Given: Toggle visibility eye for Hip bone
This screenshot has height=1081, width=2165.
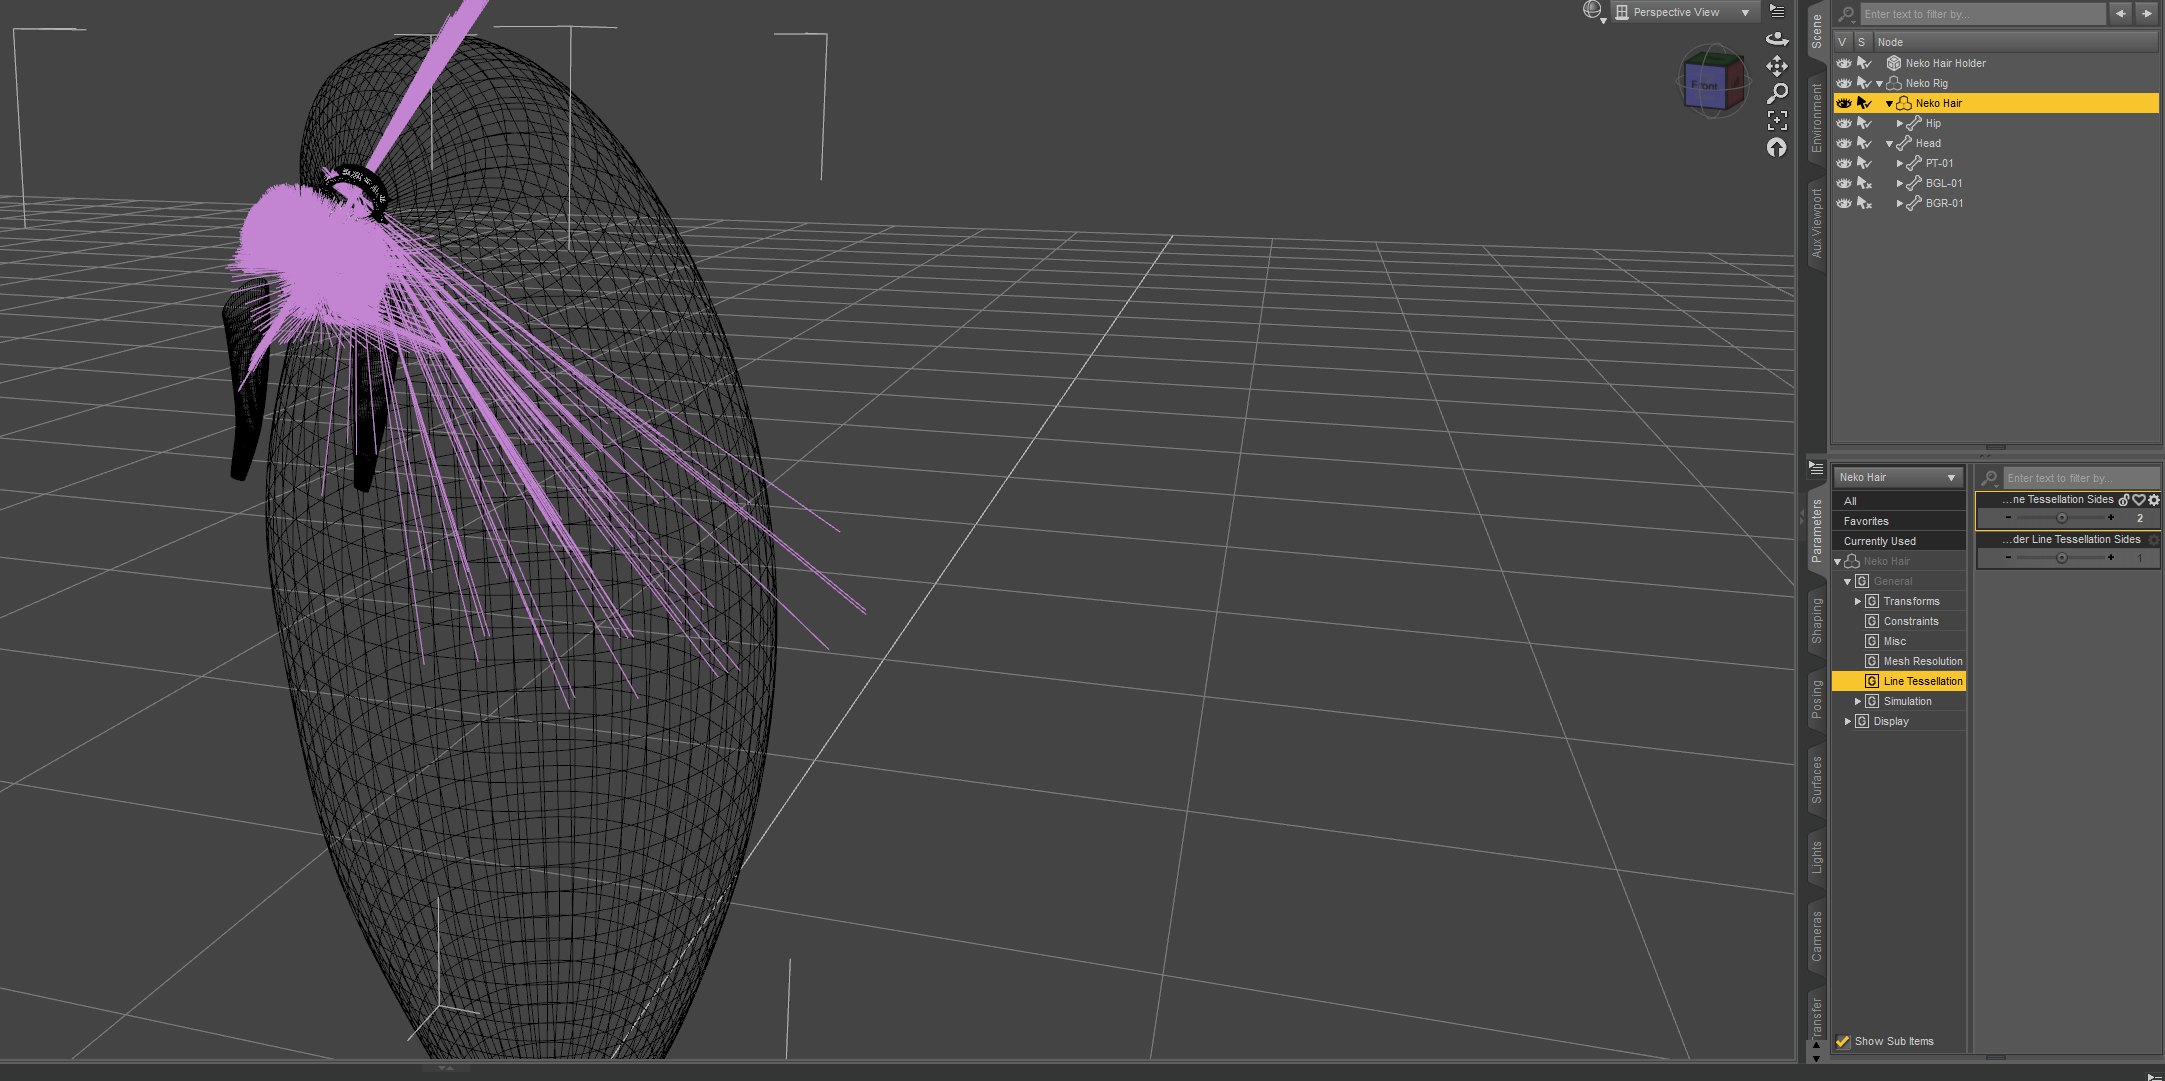Looking at the screenshot, I should 1843,123.
